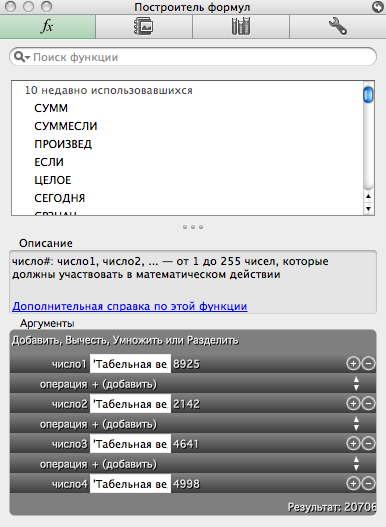Open the Compatibility wrench tab
Image resolution: width=386 pixels, height=527 pixels.
click(338, 27)
